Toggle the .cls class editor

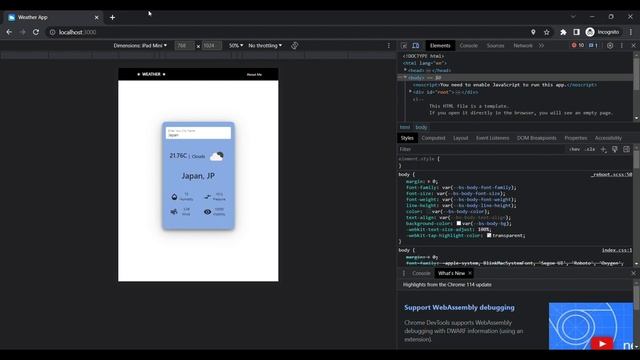coord(590,149)
